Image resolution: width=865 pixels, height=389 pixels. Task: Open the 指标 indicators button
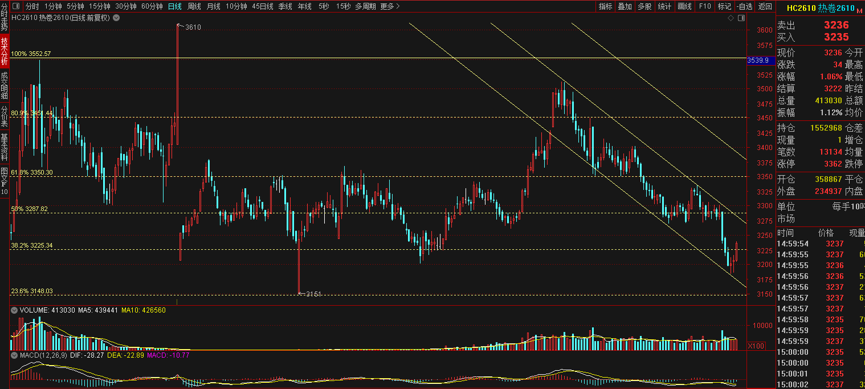[x=606, y=7]
